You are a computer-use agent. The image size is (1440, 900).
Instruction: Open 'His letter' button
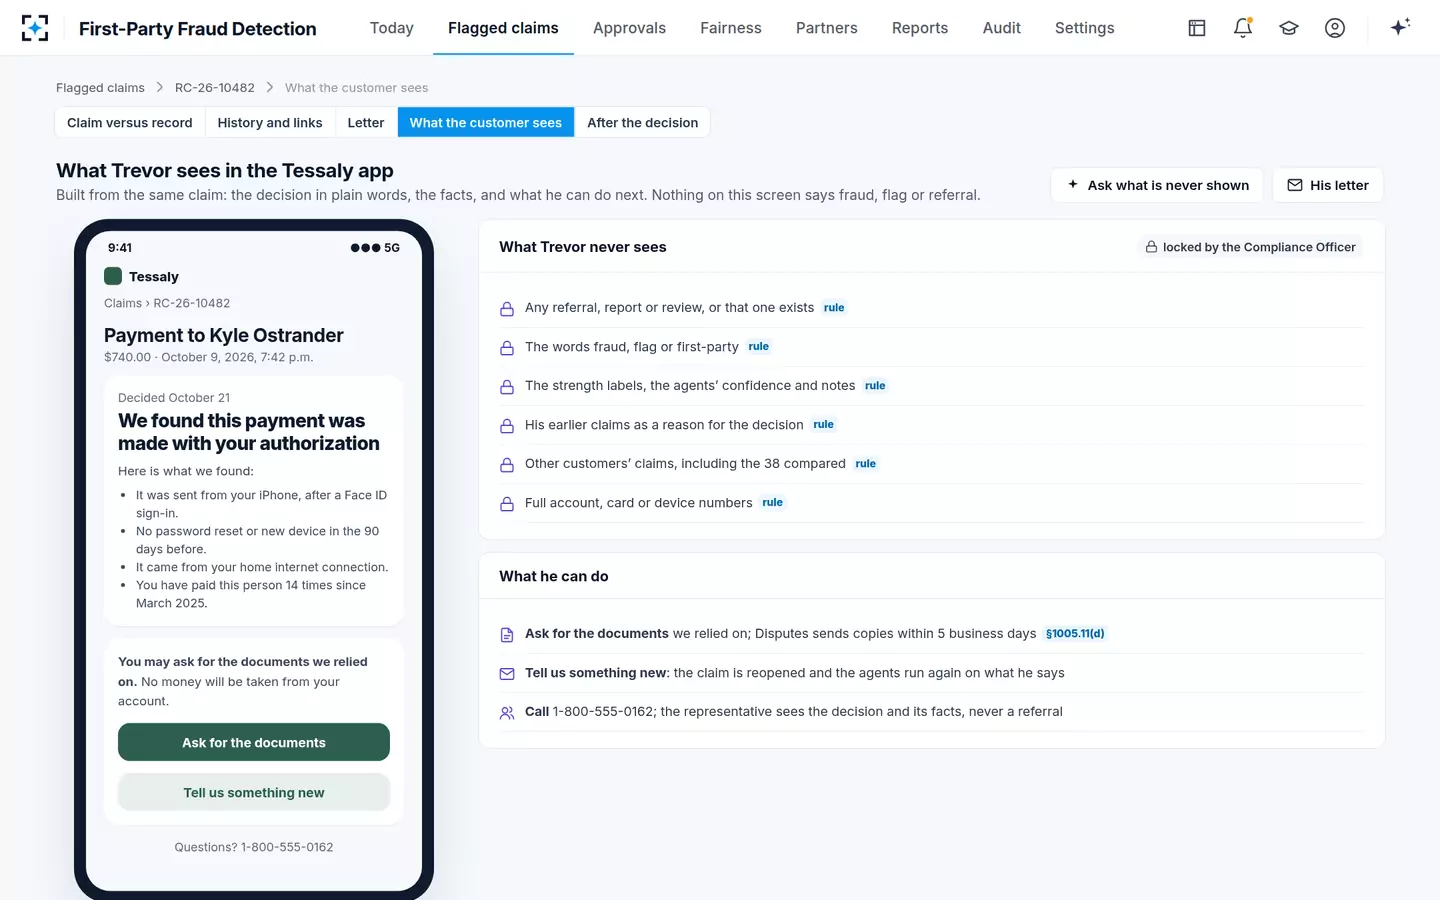[x=1328, y=185]
